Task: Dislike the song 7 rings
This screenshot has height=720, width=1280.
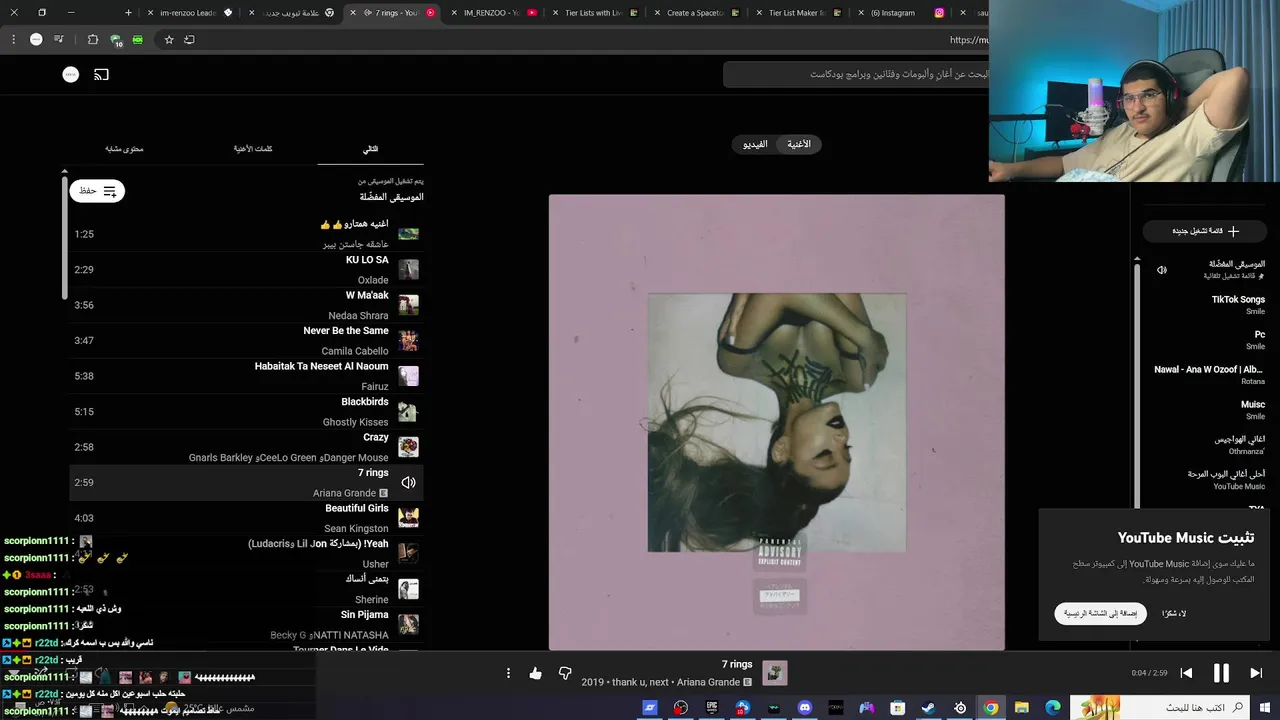Action: tap(565, 673)
